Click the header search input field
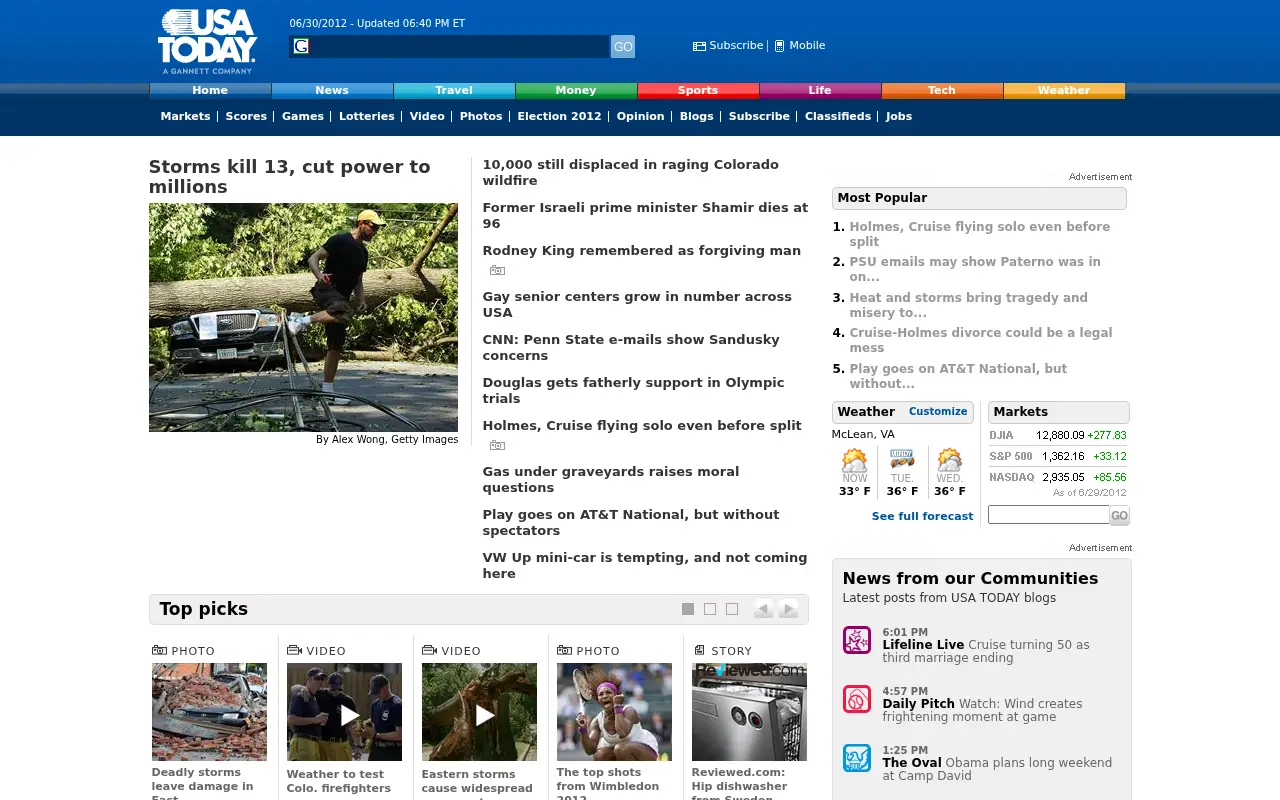Screen dimensions: 1280x800 point(449,46)
